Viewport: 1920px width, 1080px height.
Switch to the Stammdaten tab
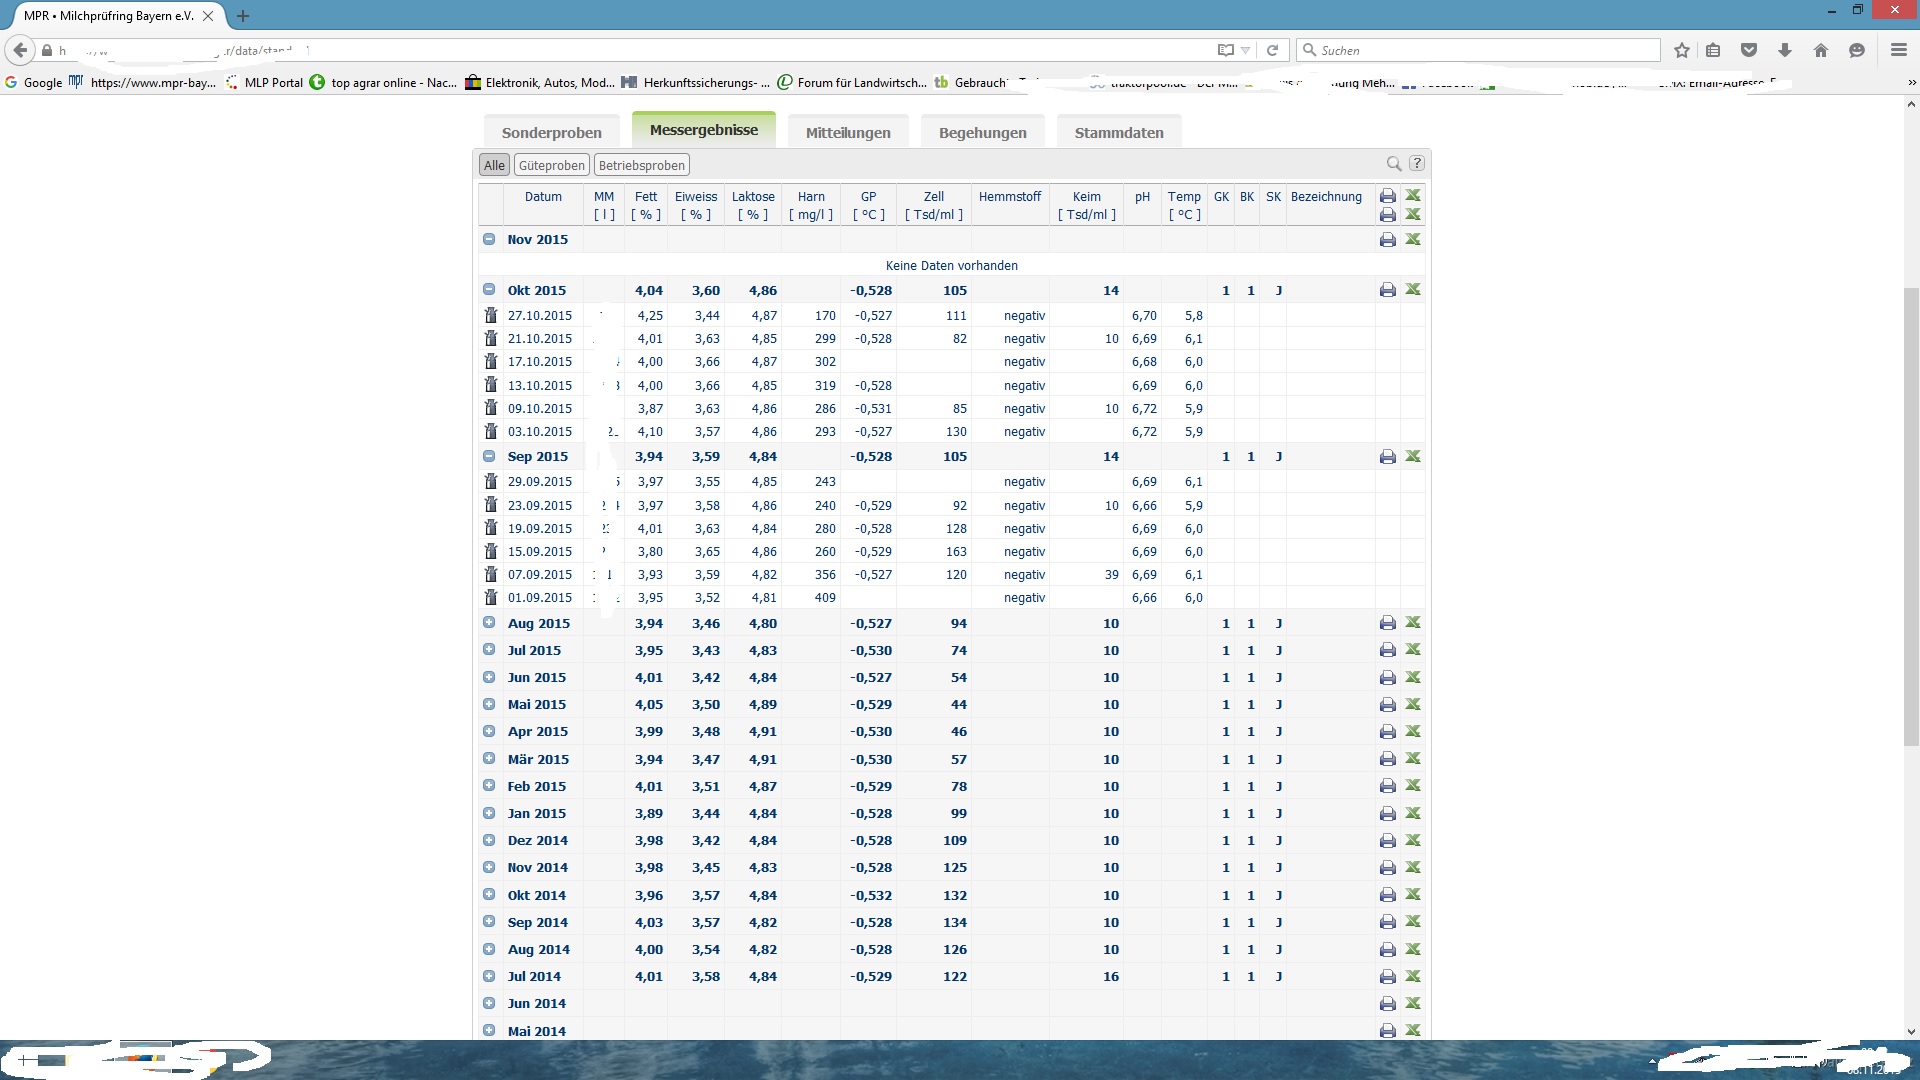[x=1118, y=133]
